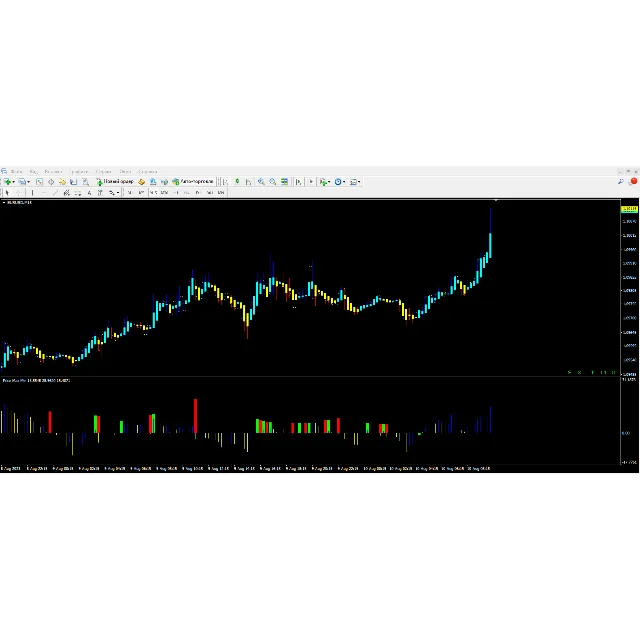This screenshot has height=640, width=640.
Task: Open the Окно menu
Action: click(125, 171)
